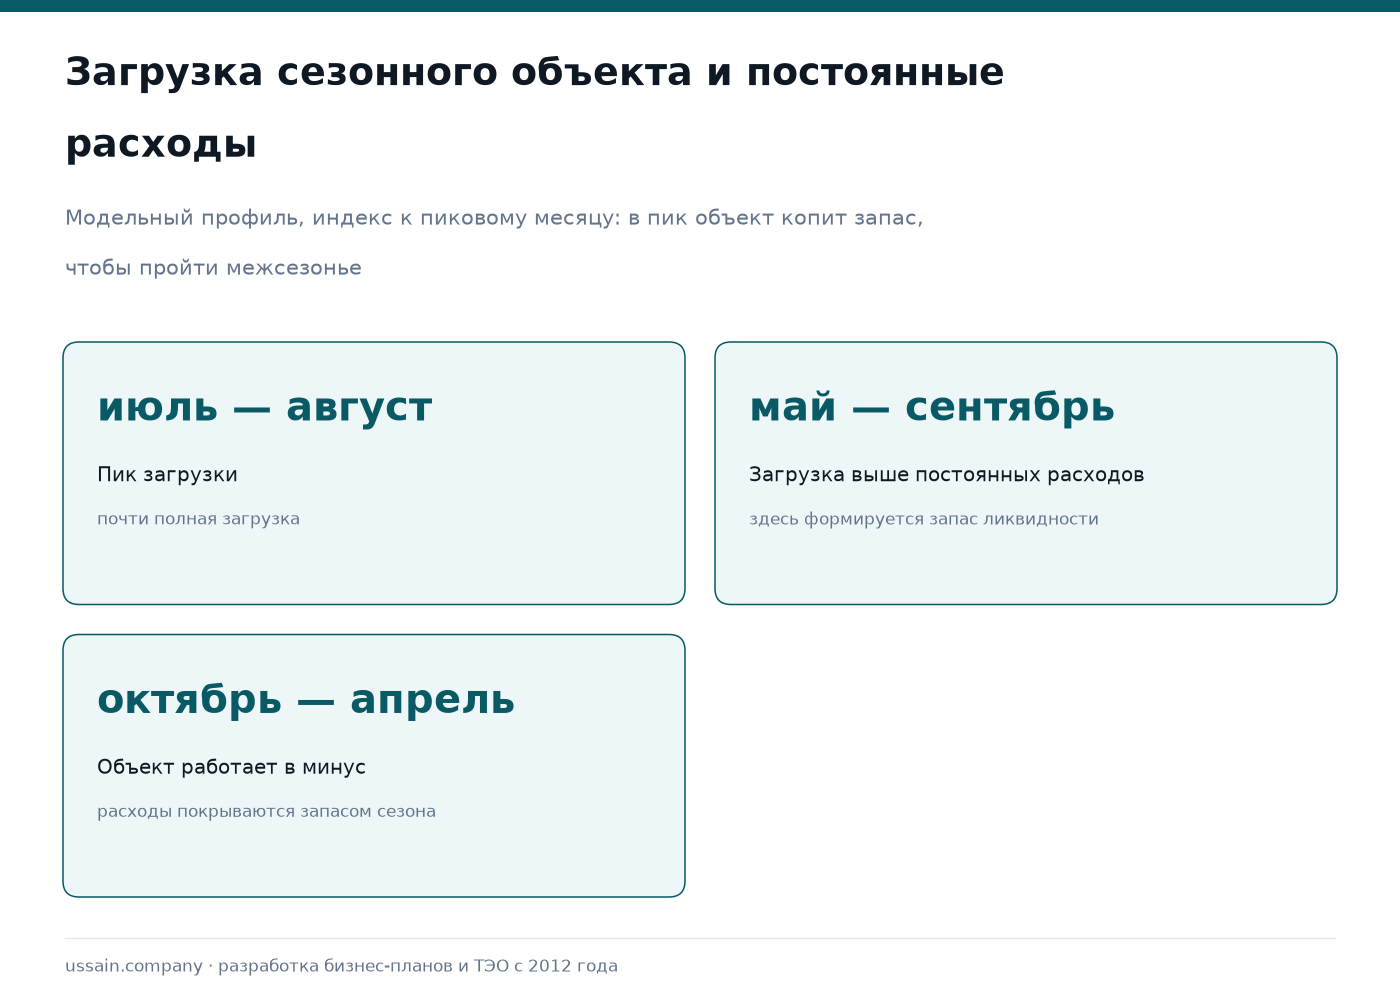The width and height of the screenshot is (1400, 1000).
Task: Click 'расходы покрываются запасом сезона' note
Action: coord(266,811)
